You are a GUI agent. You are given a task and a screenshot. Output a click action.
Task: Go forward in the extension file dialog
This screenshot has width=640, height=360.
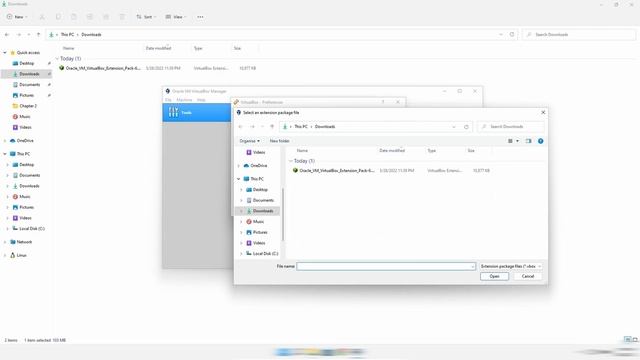(252, 127)
